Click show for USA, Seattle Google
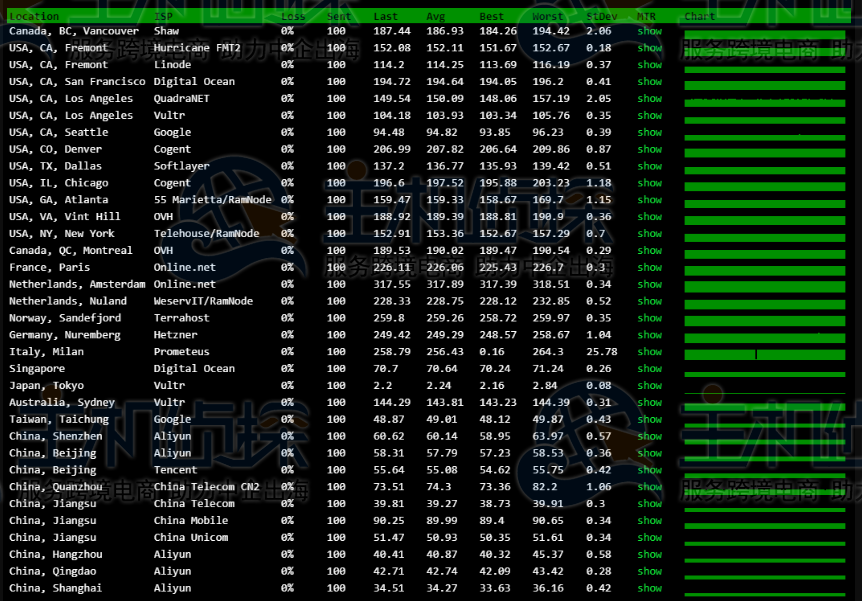Screen dimensions: 862x601 point(650,132)
